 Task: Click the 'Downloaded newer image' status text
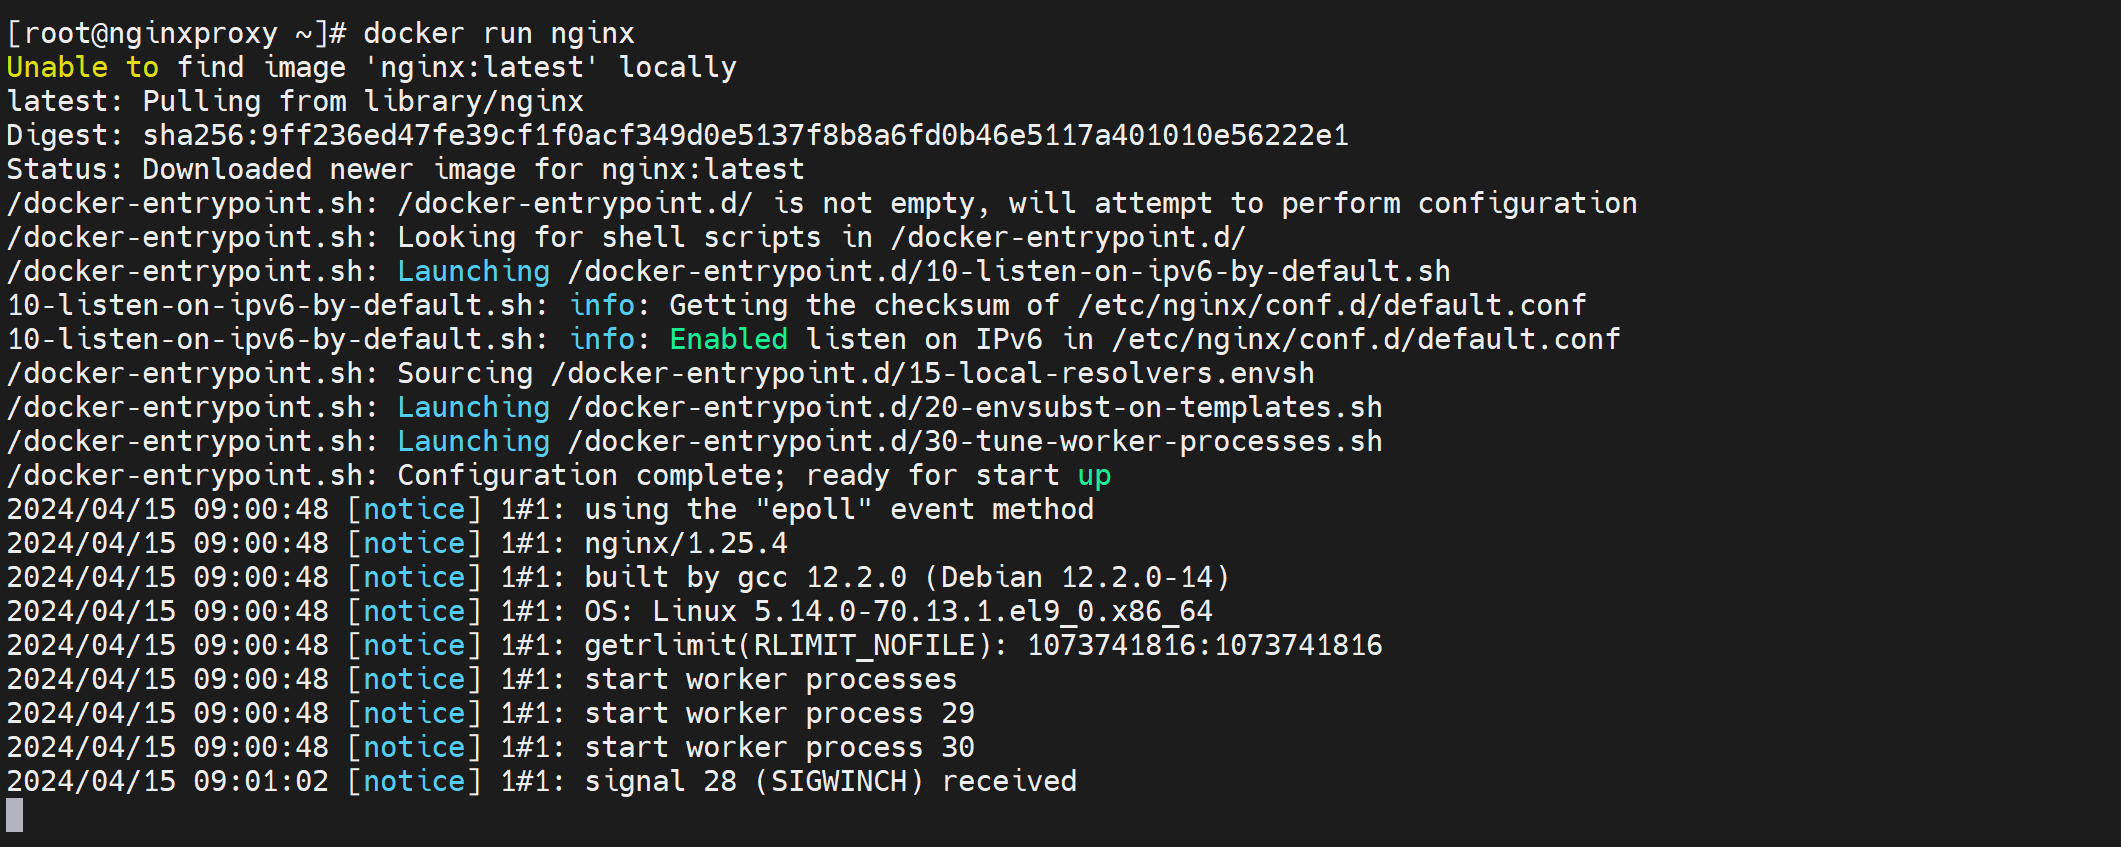(328, 169)
